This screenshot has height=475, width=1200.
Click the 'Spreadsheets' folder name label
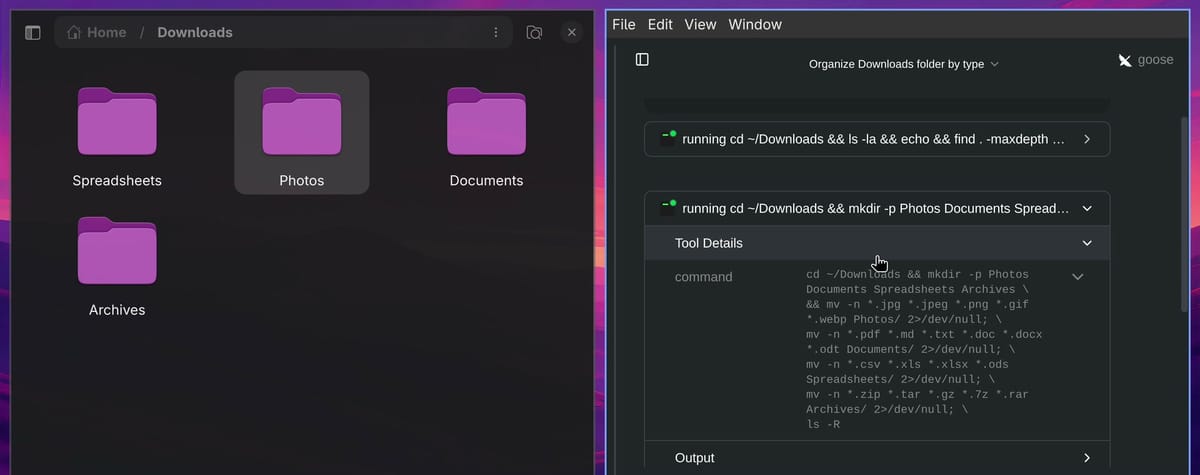pos(117,181)
